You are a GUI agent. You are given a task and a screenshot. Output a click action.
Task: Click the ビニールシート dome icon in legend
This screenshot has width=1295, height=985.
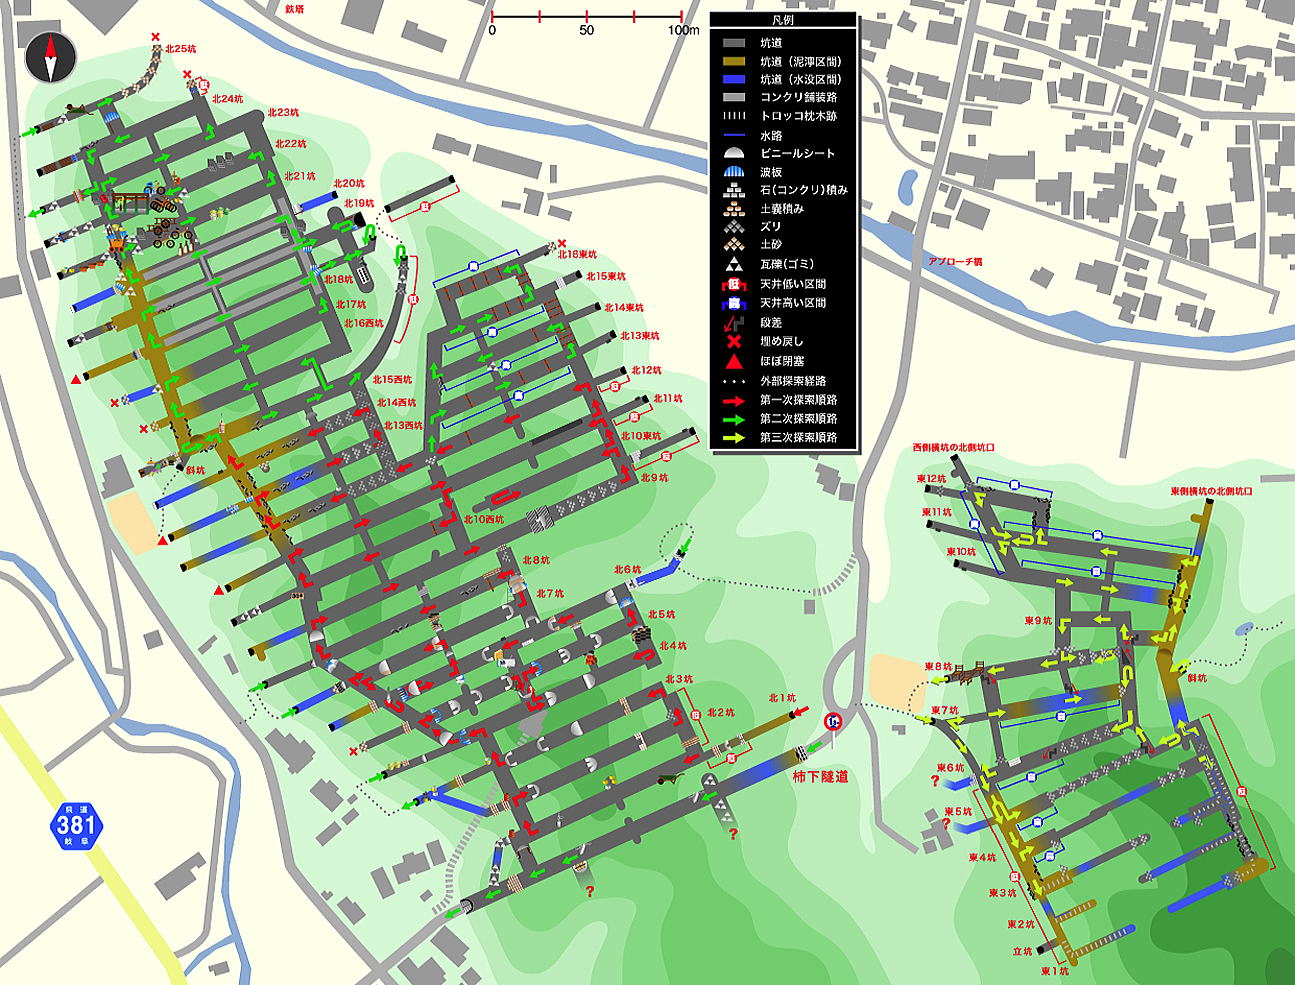734,154
